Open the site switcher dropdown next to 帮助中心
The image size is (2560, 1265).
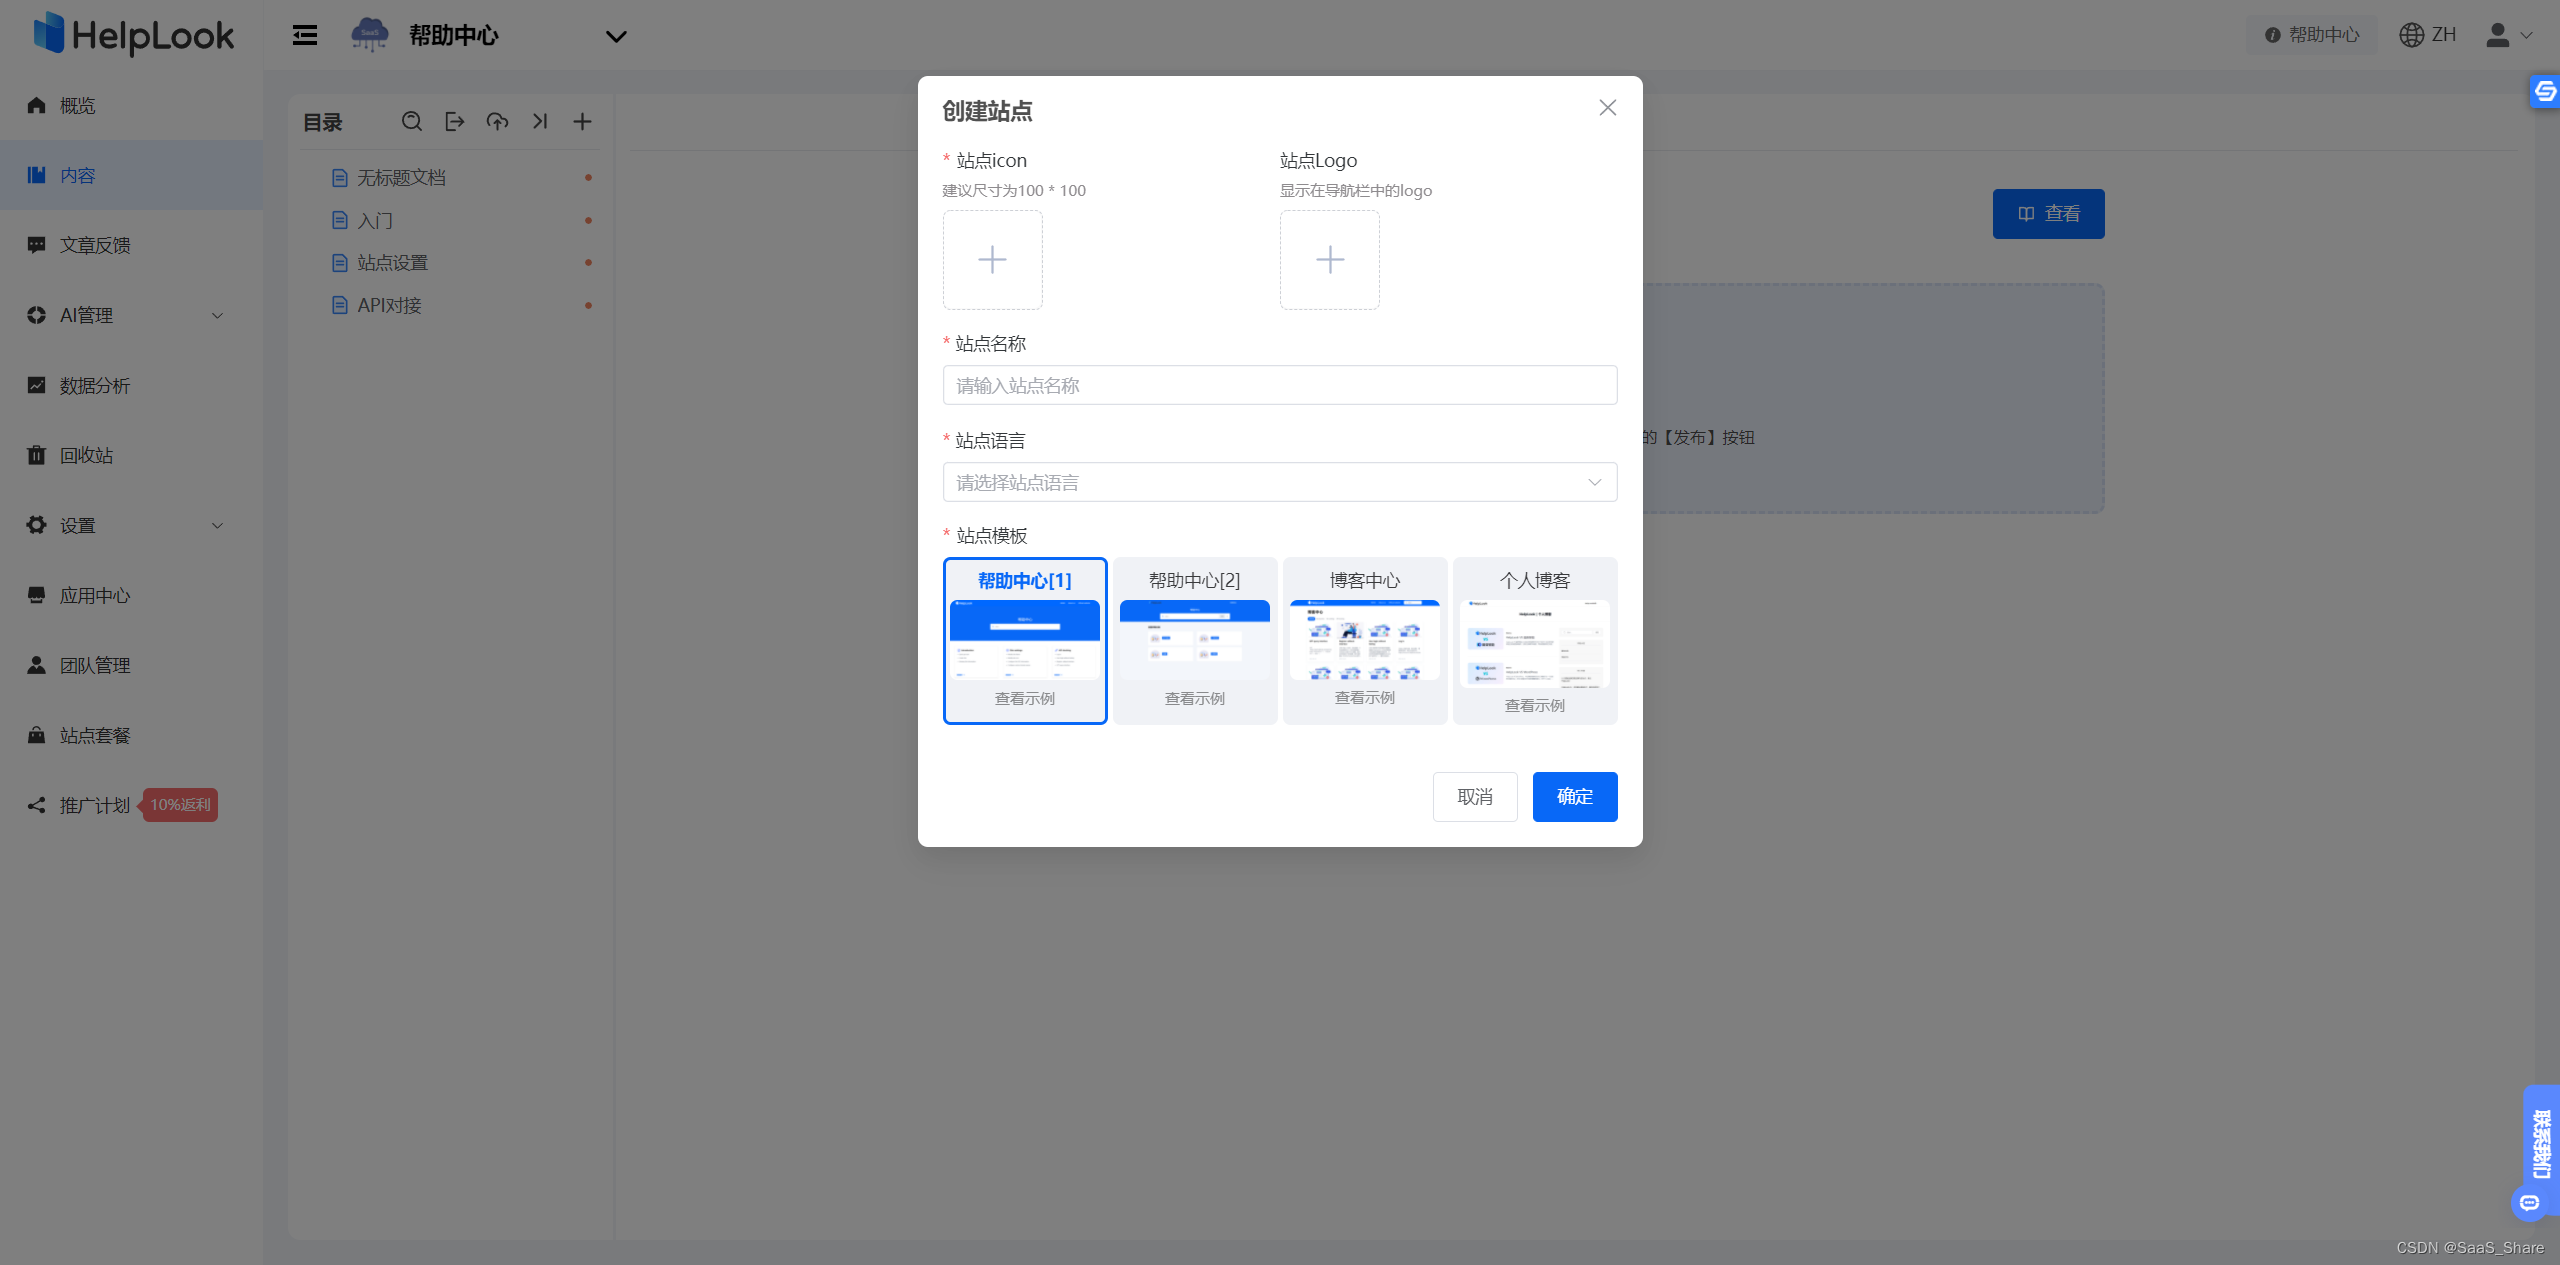pos(616,37)
